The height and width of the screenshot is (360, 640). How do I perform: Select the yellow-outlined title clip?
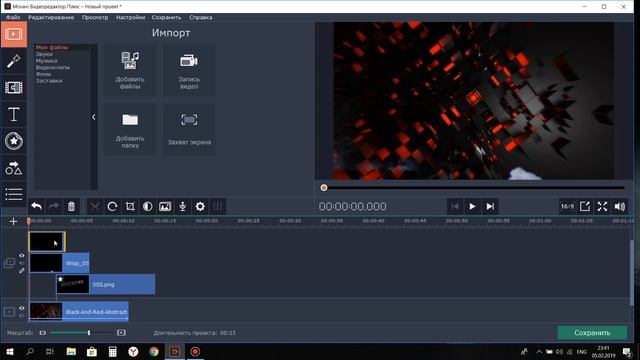[x=47, y=241]
